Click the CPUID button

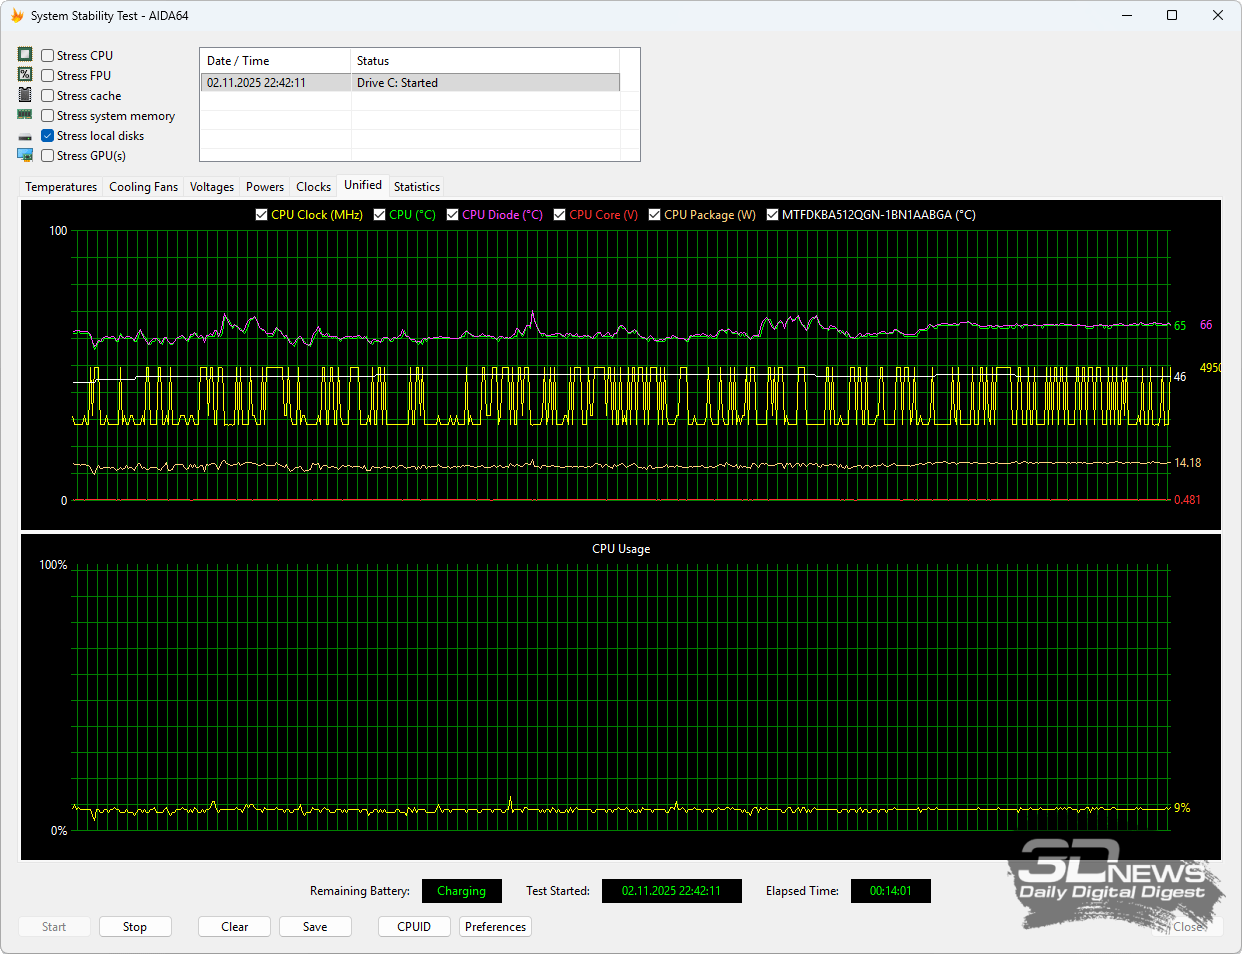(414, 927)
